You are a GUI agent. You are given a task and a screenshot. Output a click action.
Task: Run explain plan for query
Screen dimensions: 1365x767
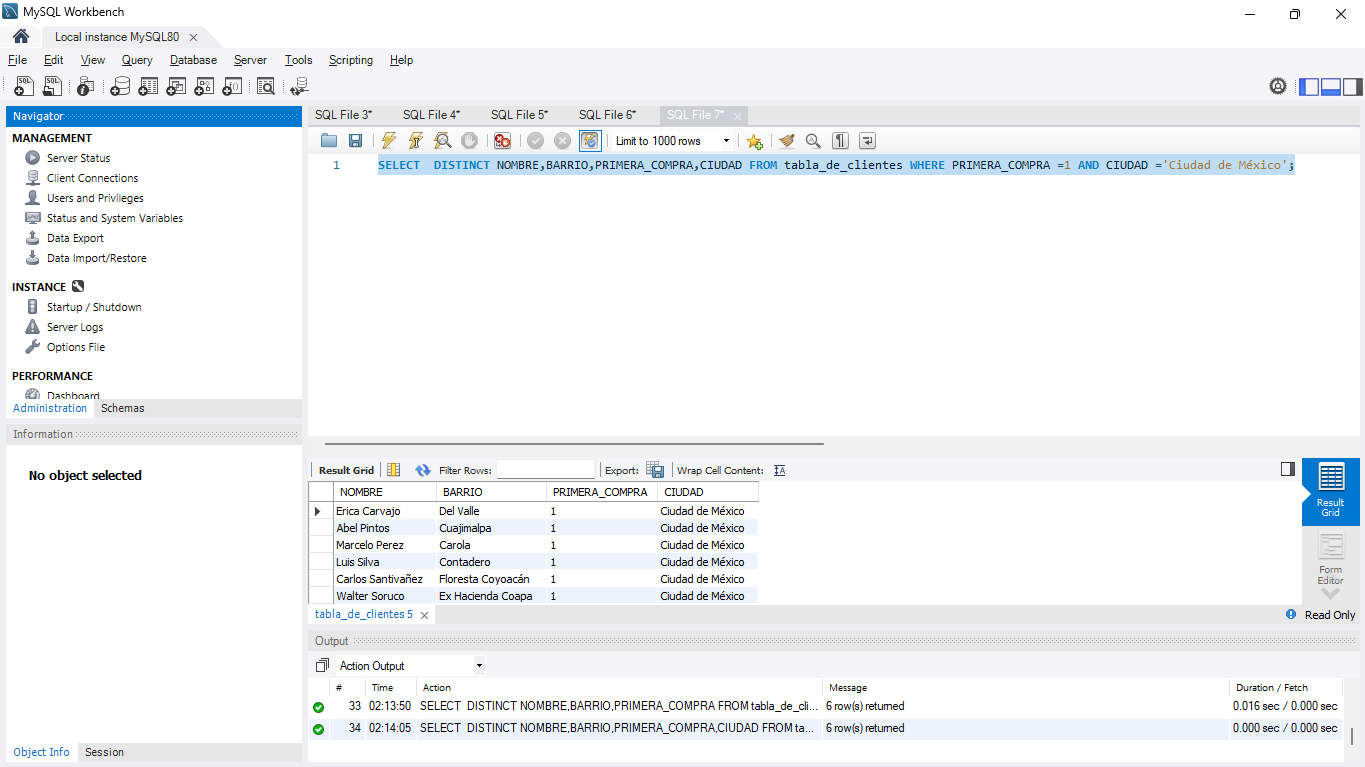click(x=443, y=141)
